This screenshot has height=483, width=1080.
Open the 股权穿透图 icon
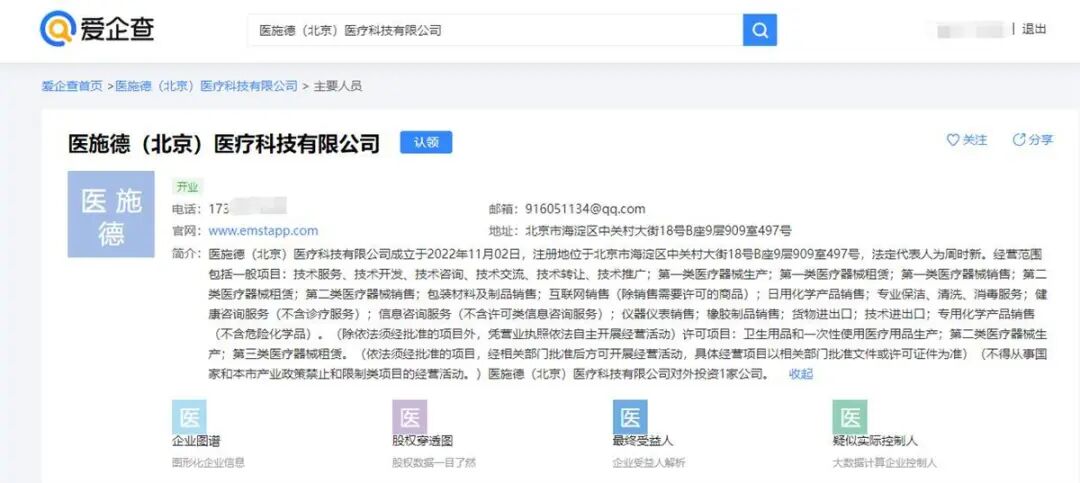(x=409, y=417)
